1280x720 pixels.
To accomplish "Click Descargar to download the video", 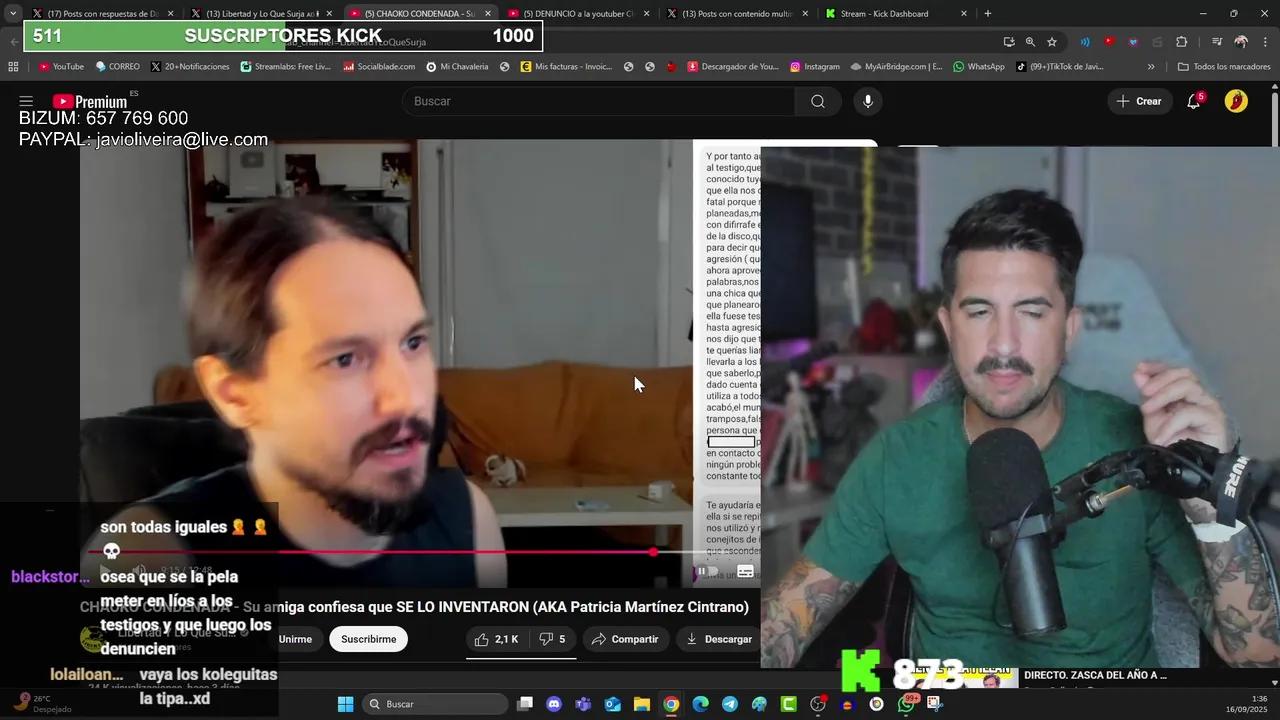I will pyautogui.click(x=718, y=639).
